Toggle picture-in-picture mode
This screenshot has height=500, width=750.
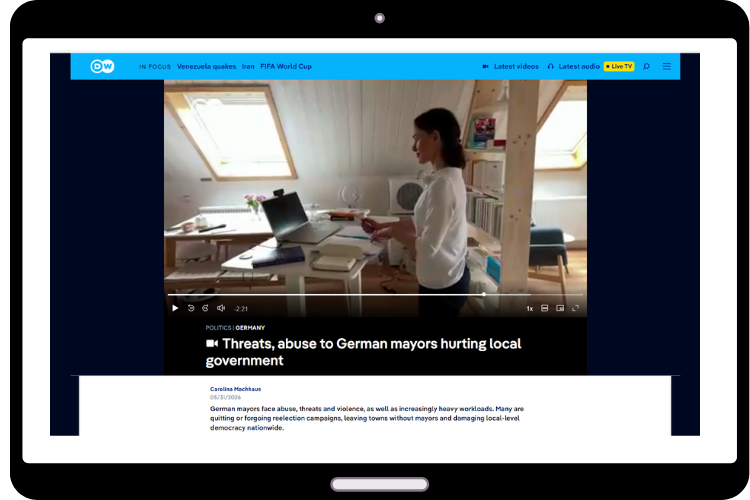(x=560, y=308)
